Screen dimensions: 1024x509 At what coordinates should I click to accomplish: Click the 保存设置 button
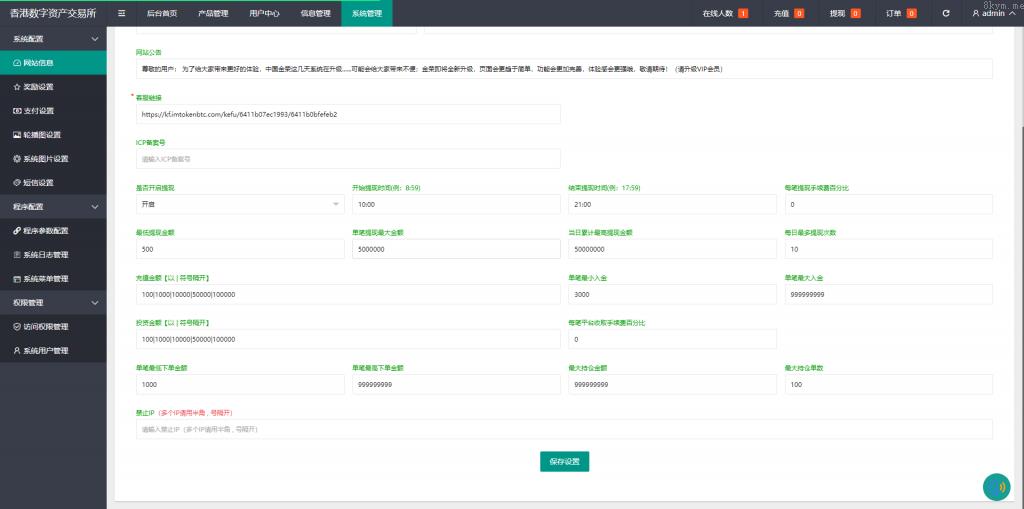point(564,461)
